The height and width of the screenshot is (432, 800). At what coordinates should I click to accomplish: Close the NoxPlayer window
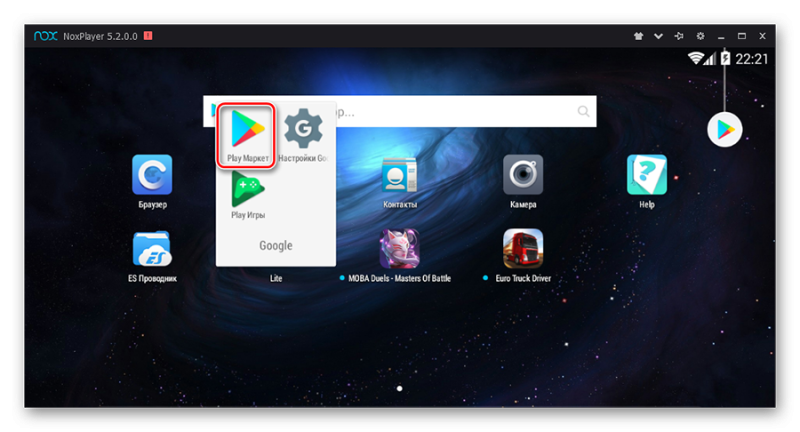[762, 36]
